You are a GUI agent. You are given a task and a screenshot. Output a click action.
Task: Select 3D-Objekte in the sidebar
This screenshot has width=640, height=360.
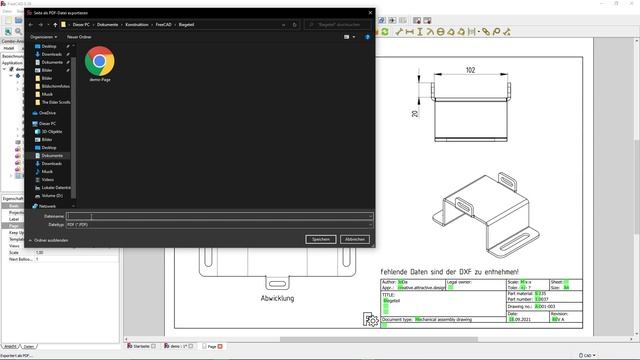click(52, 132)
